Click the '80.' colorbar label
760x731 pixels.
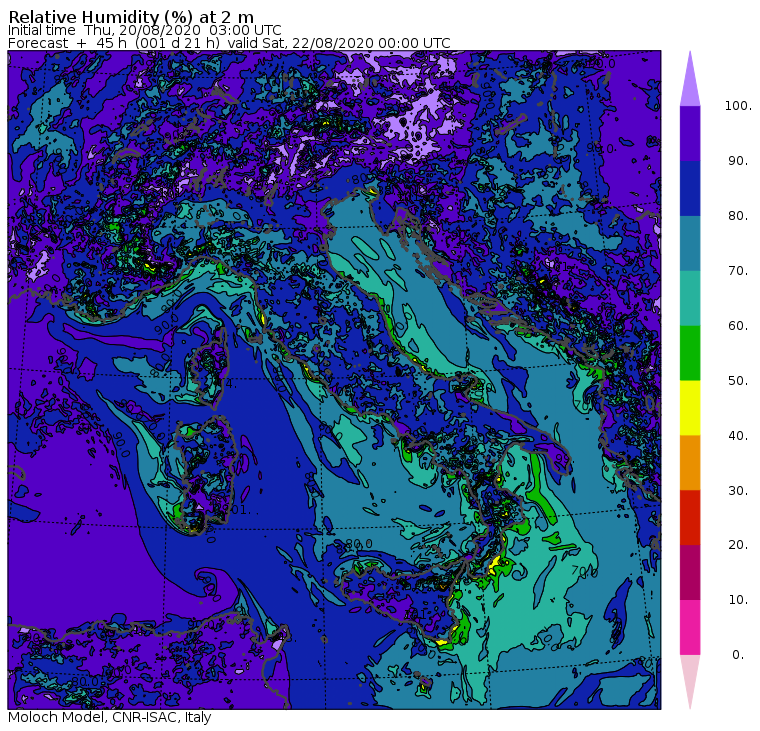tap(738, 216)
